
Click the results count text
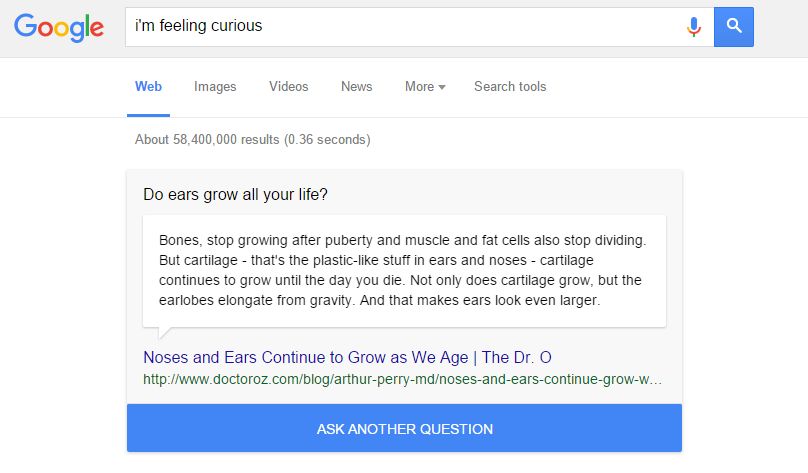(x=252, y=140)
